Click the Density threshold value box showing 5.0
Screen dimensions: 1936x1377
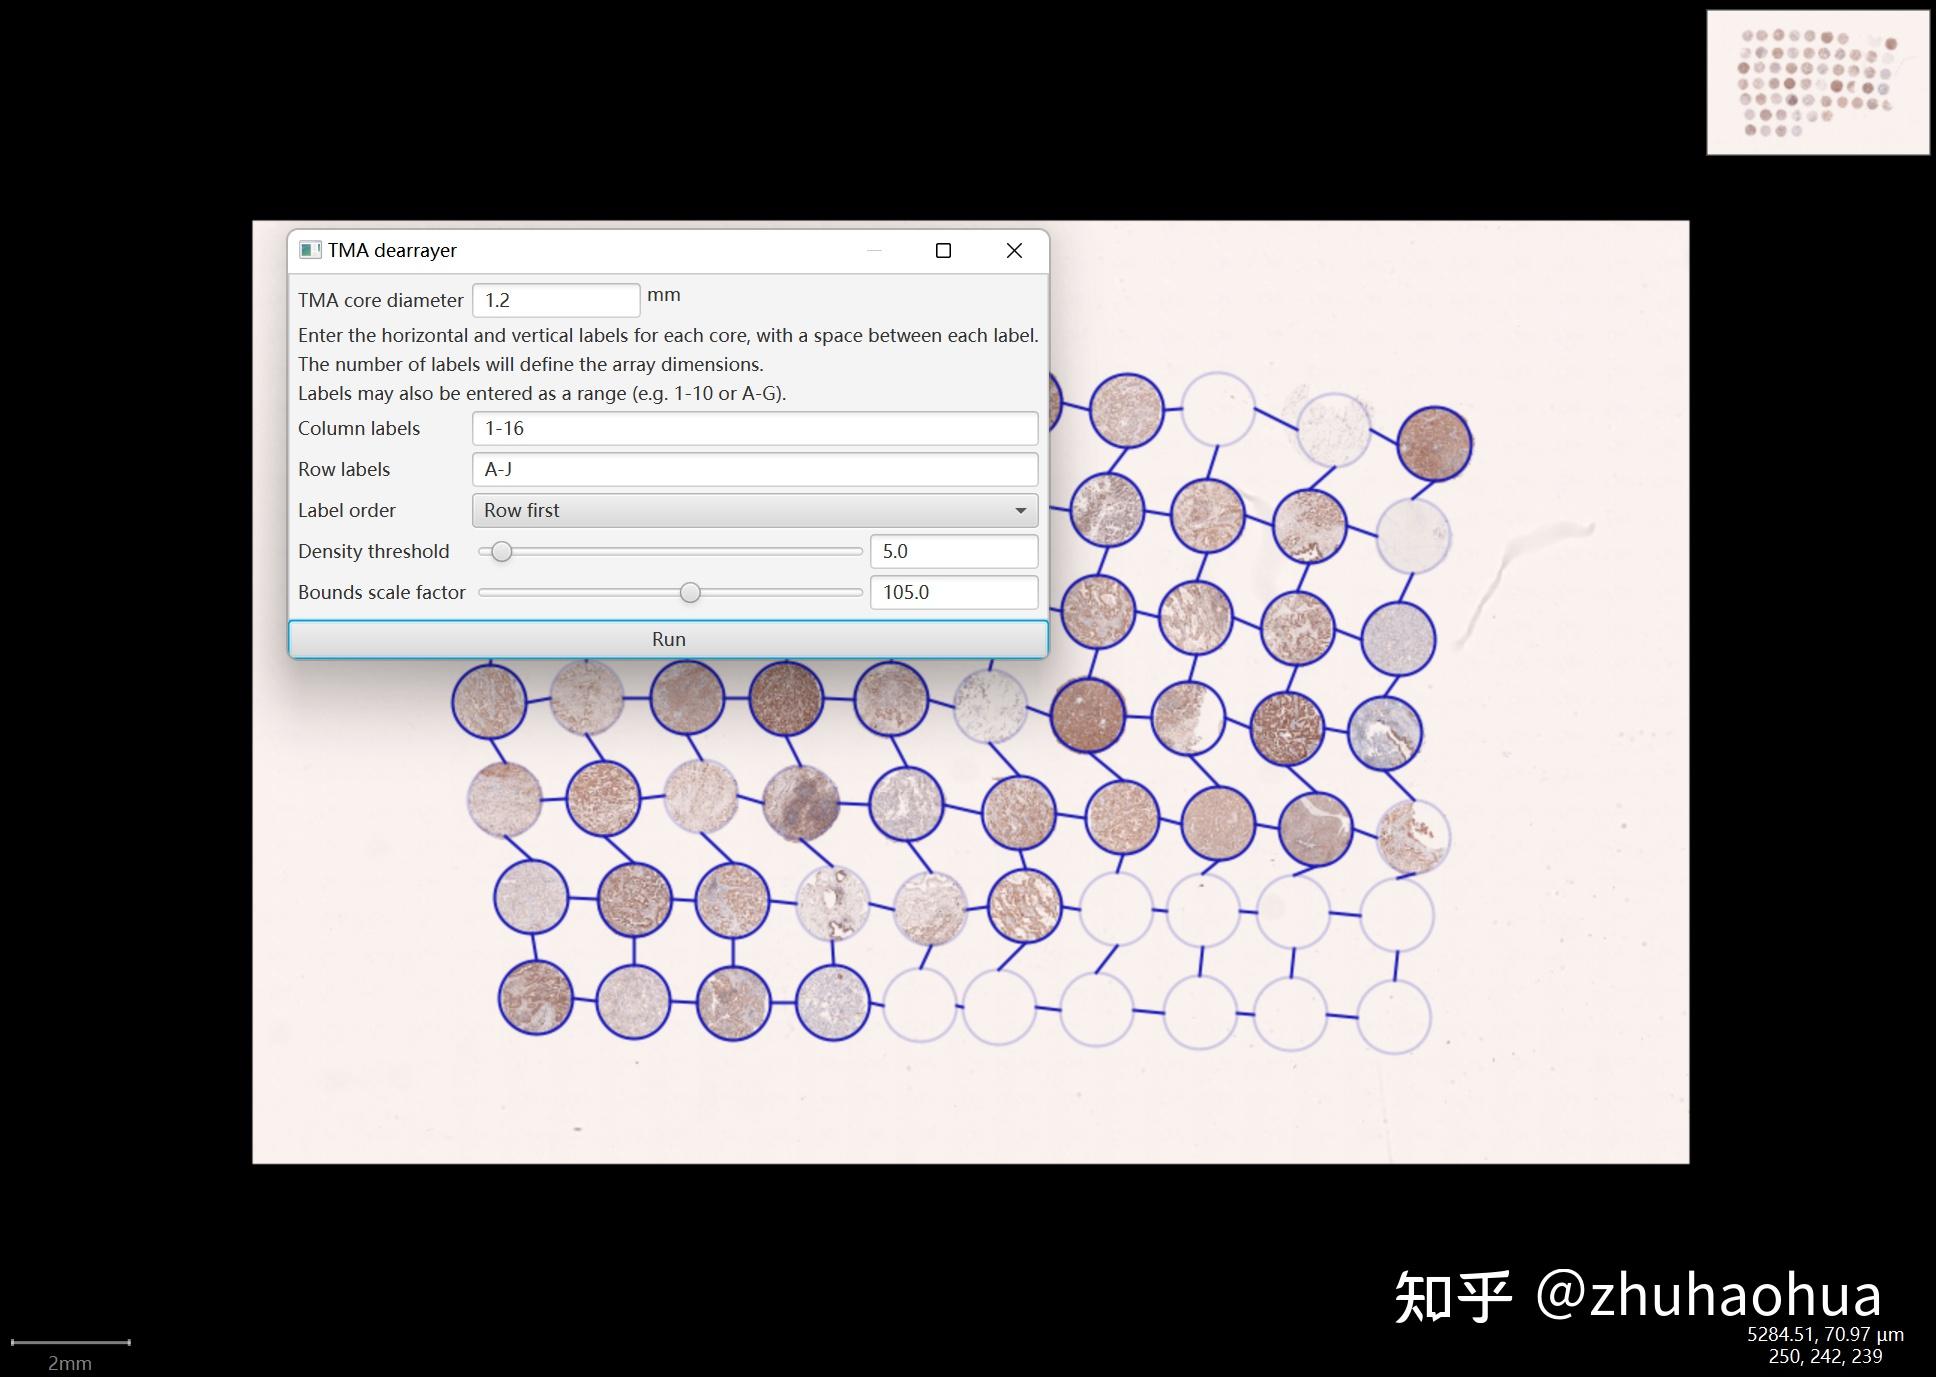pos(954,551)
